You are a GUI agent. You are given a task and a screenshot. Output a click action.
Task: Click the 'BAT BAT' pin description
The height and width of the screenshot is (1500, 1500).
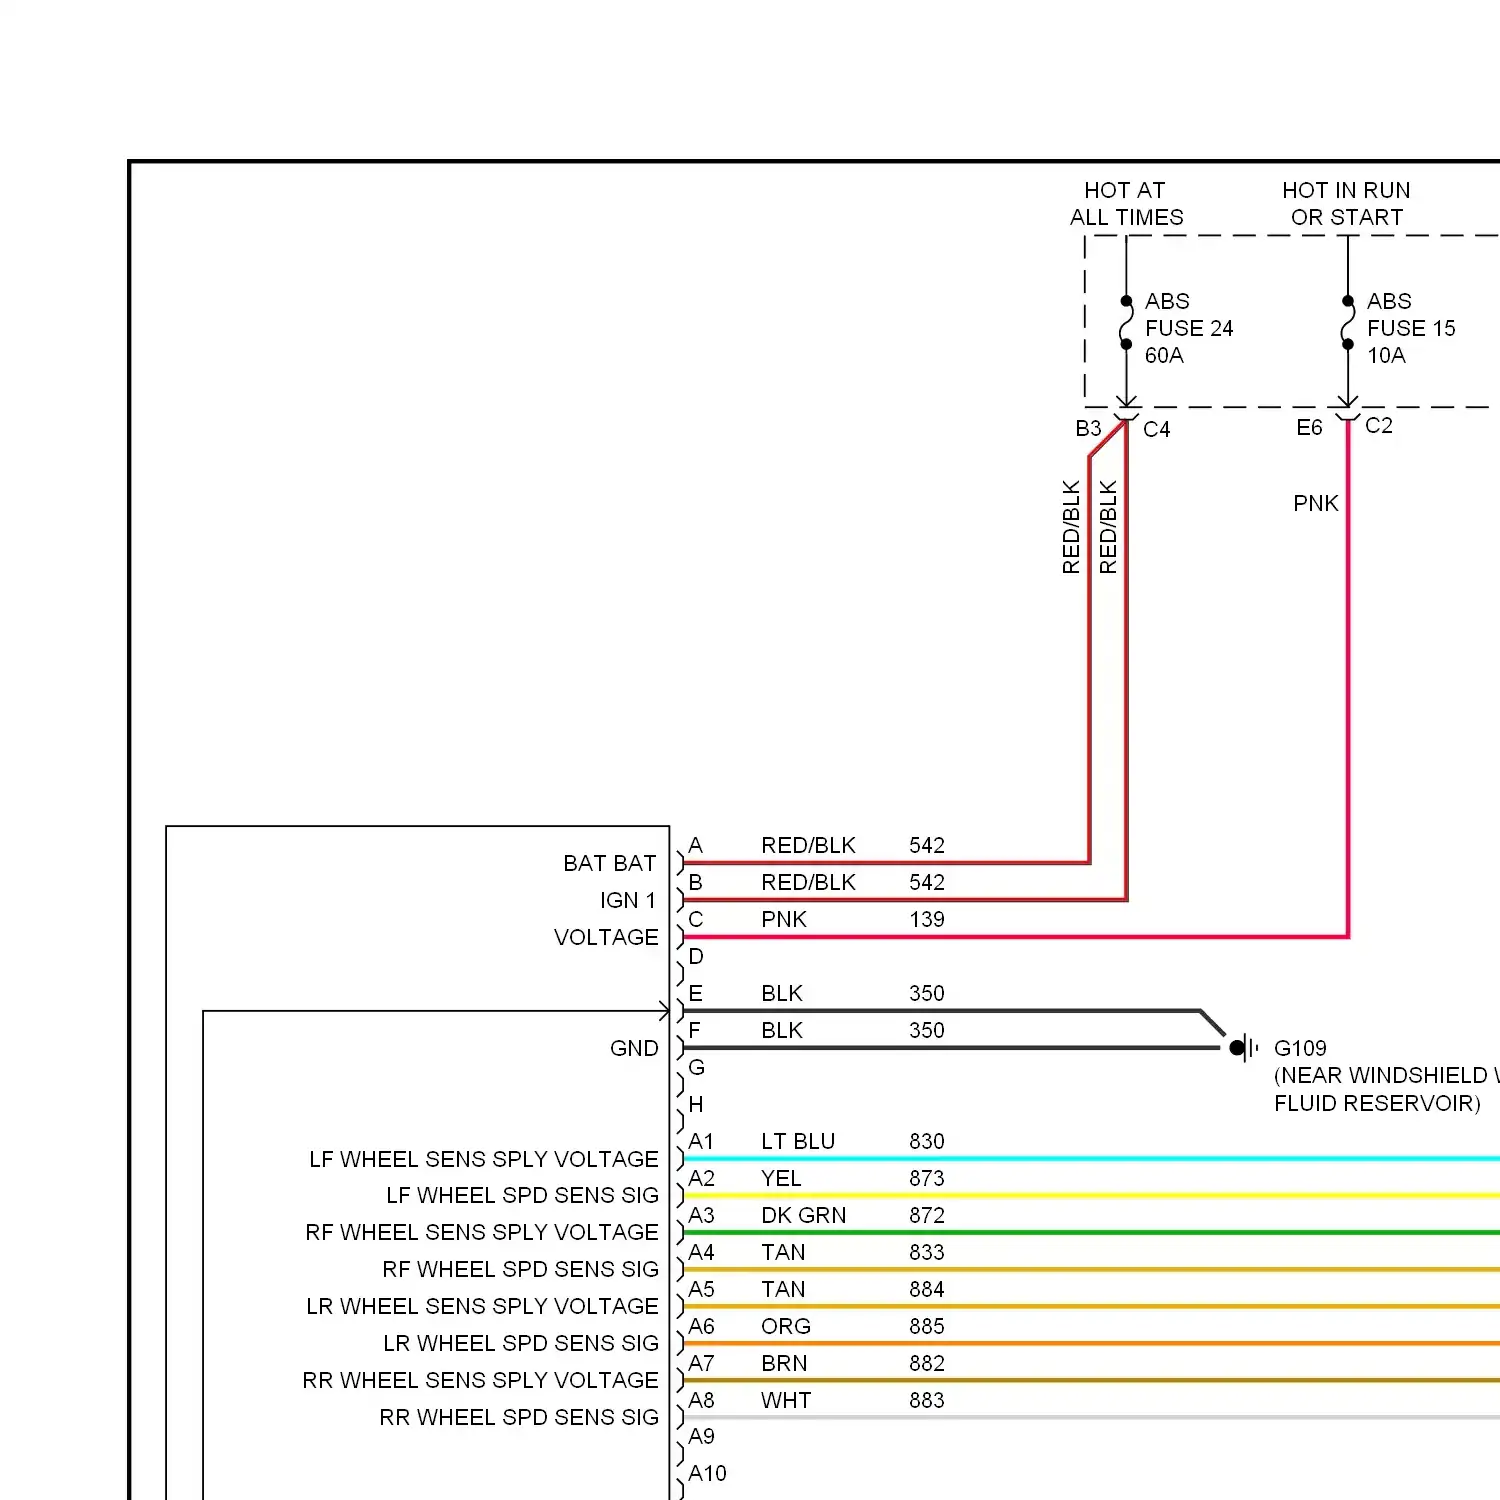[609, 863]
